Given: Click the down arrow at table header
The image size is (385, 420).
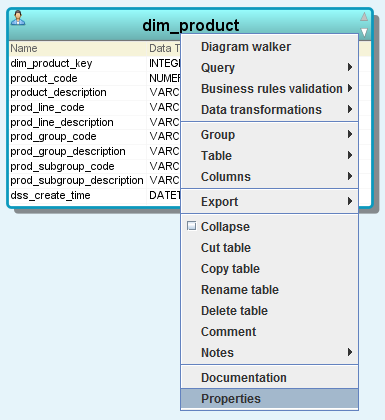Looking at the screenshot, I should coord(364,32).
